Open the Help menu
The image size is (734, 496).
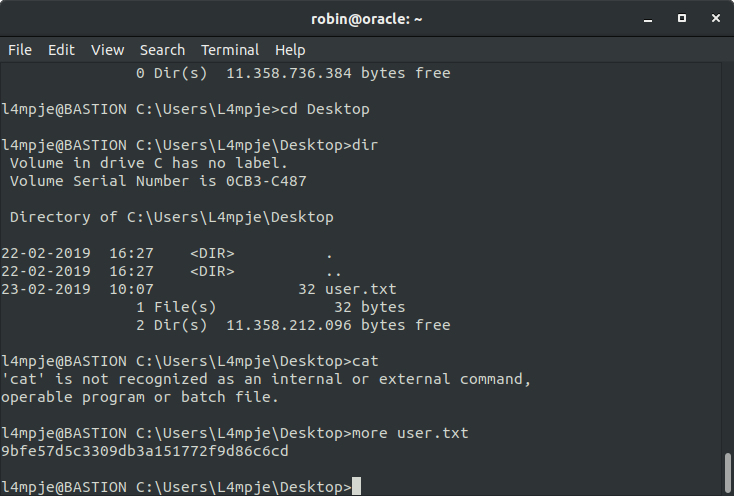290,50
